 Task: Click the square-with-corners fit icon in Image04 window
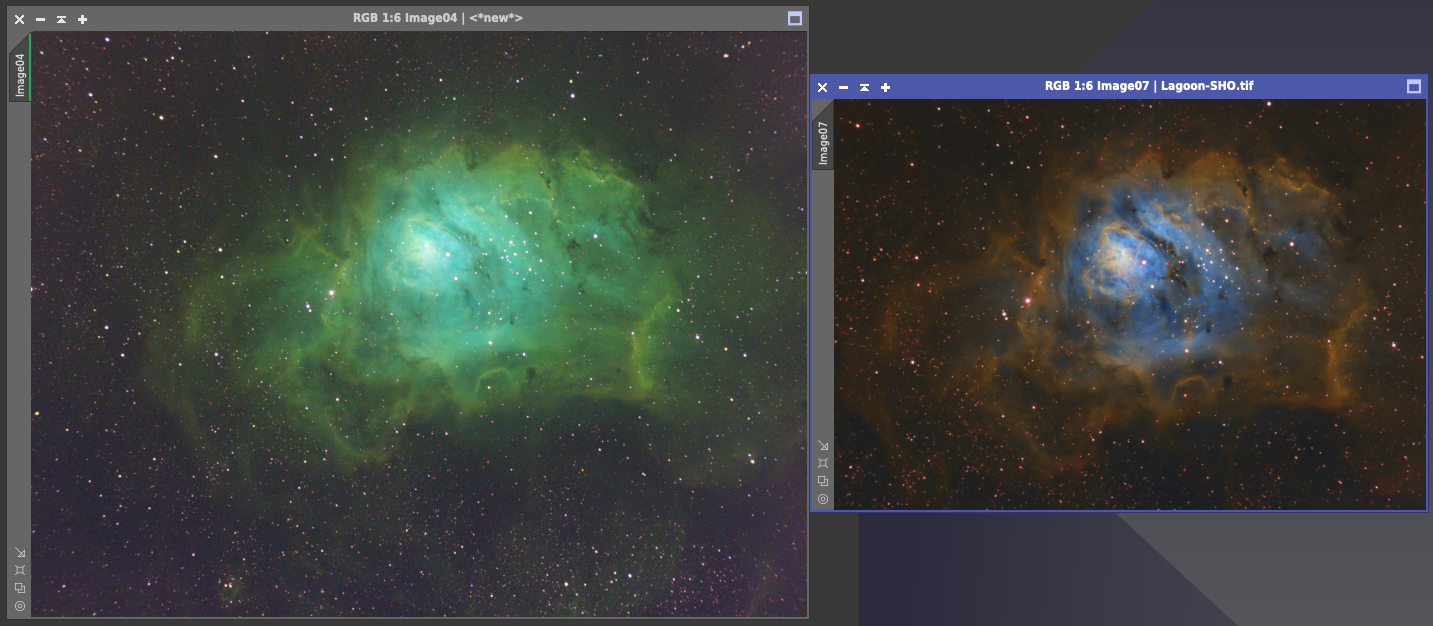[x=20, y=570]
